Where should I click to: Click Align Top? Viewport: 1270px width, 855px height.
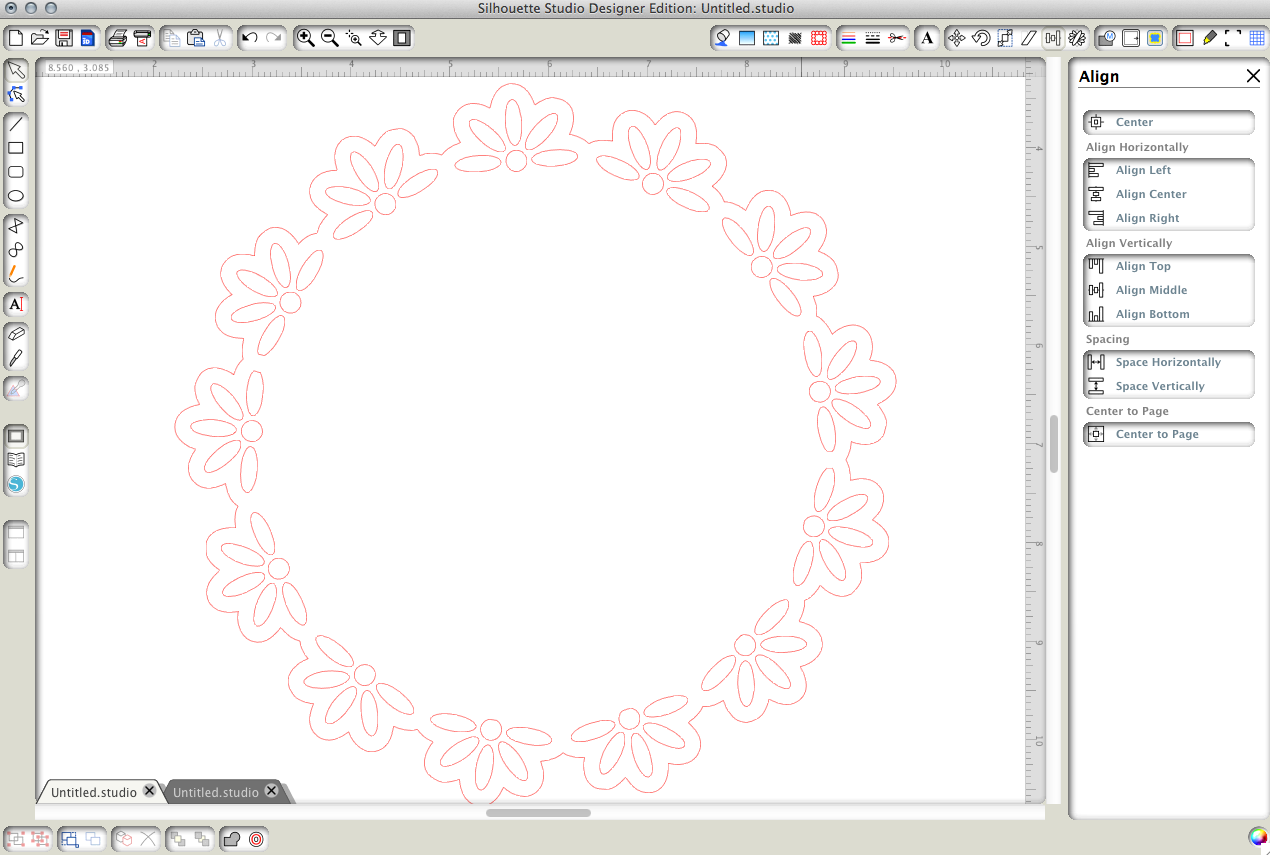pos(1169,266)
